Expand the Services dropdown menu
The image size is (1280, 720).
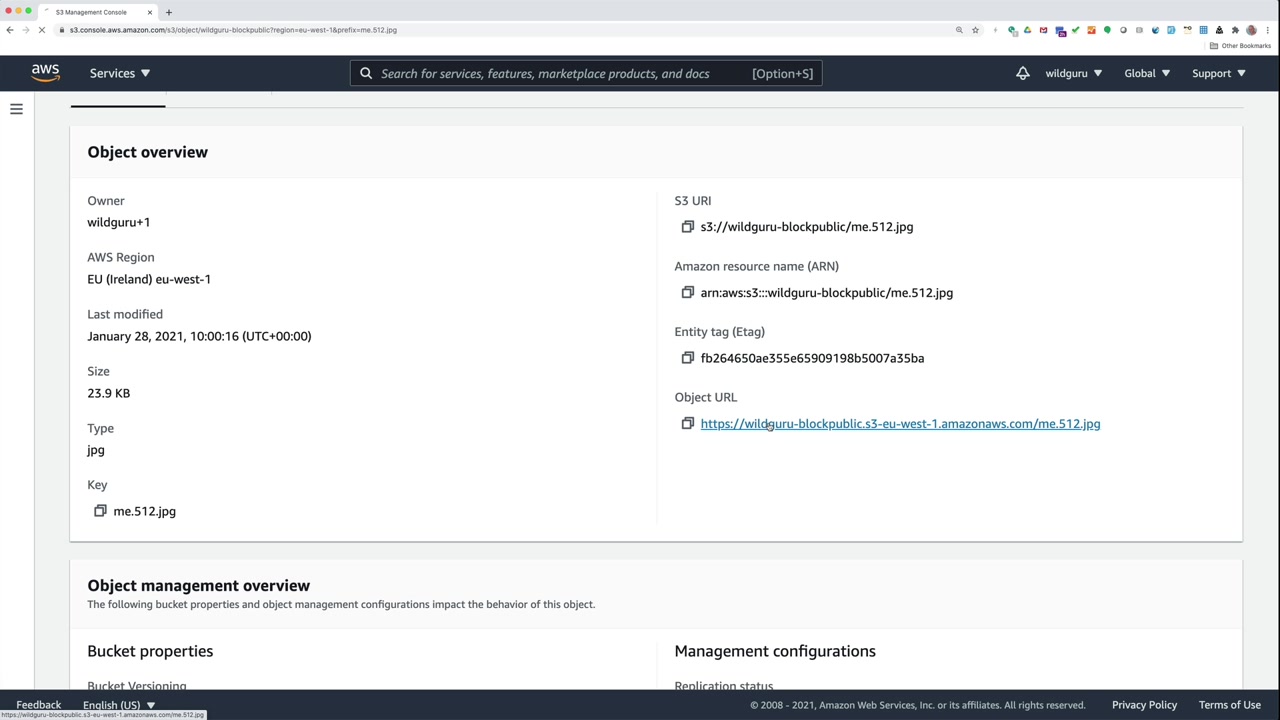point(120,73)
